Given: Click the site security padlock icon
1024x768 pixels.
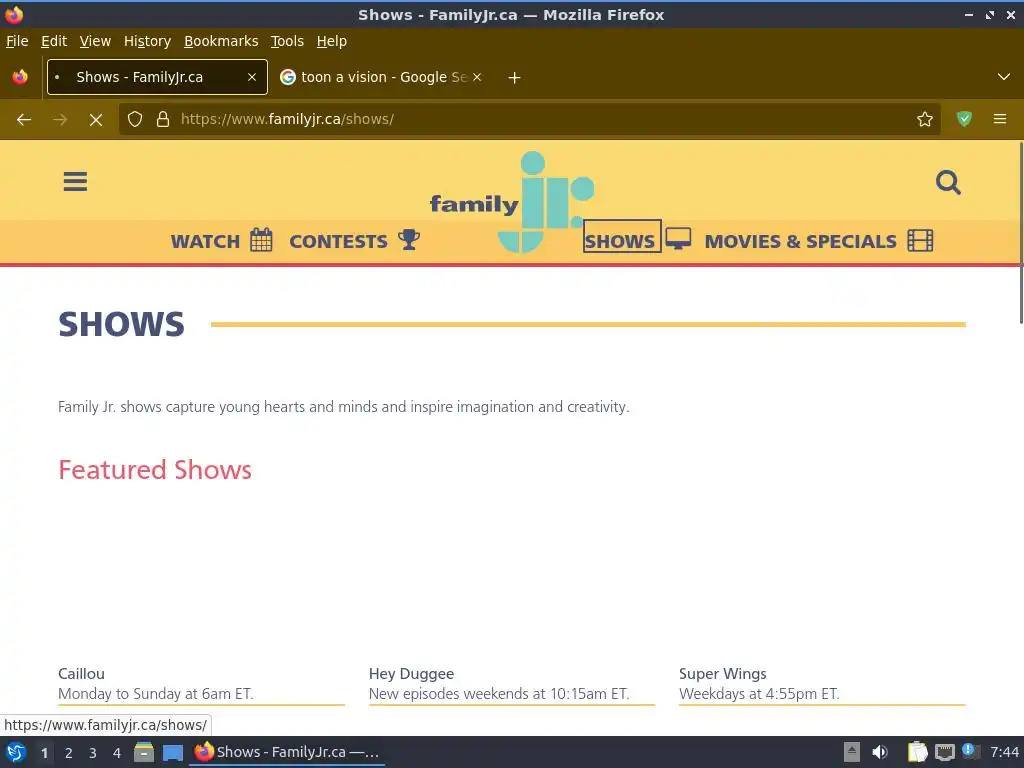Looking at the screenshot, I should (x=163, y=119).
